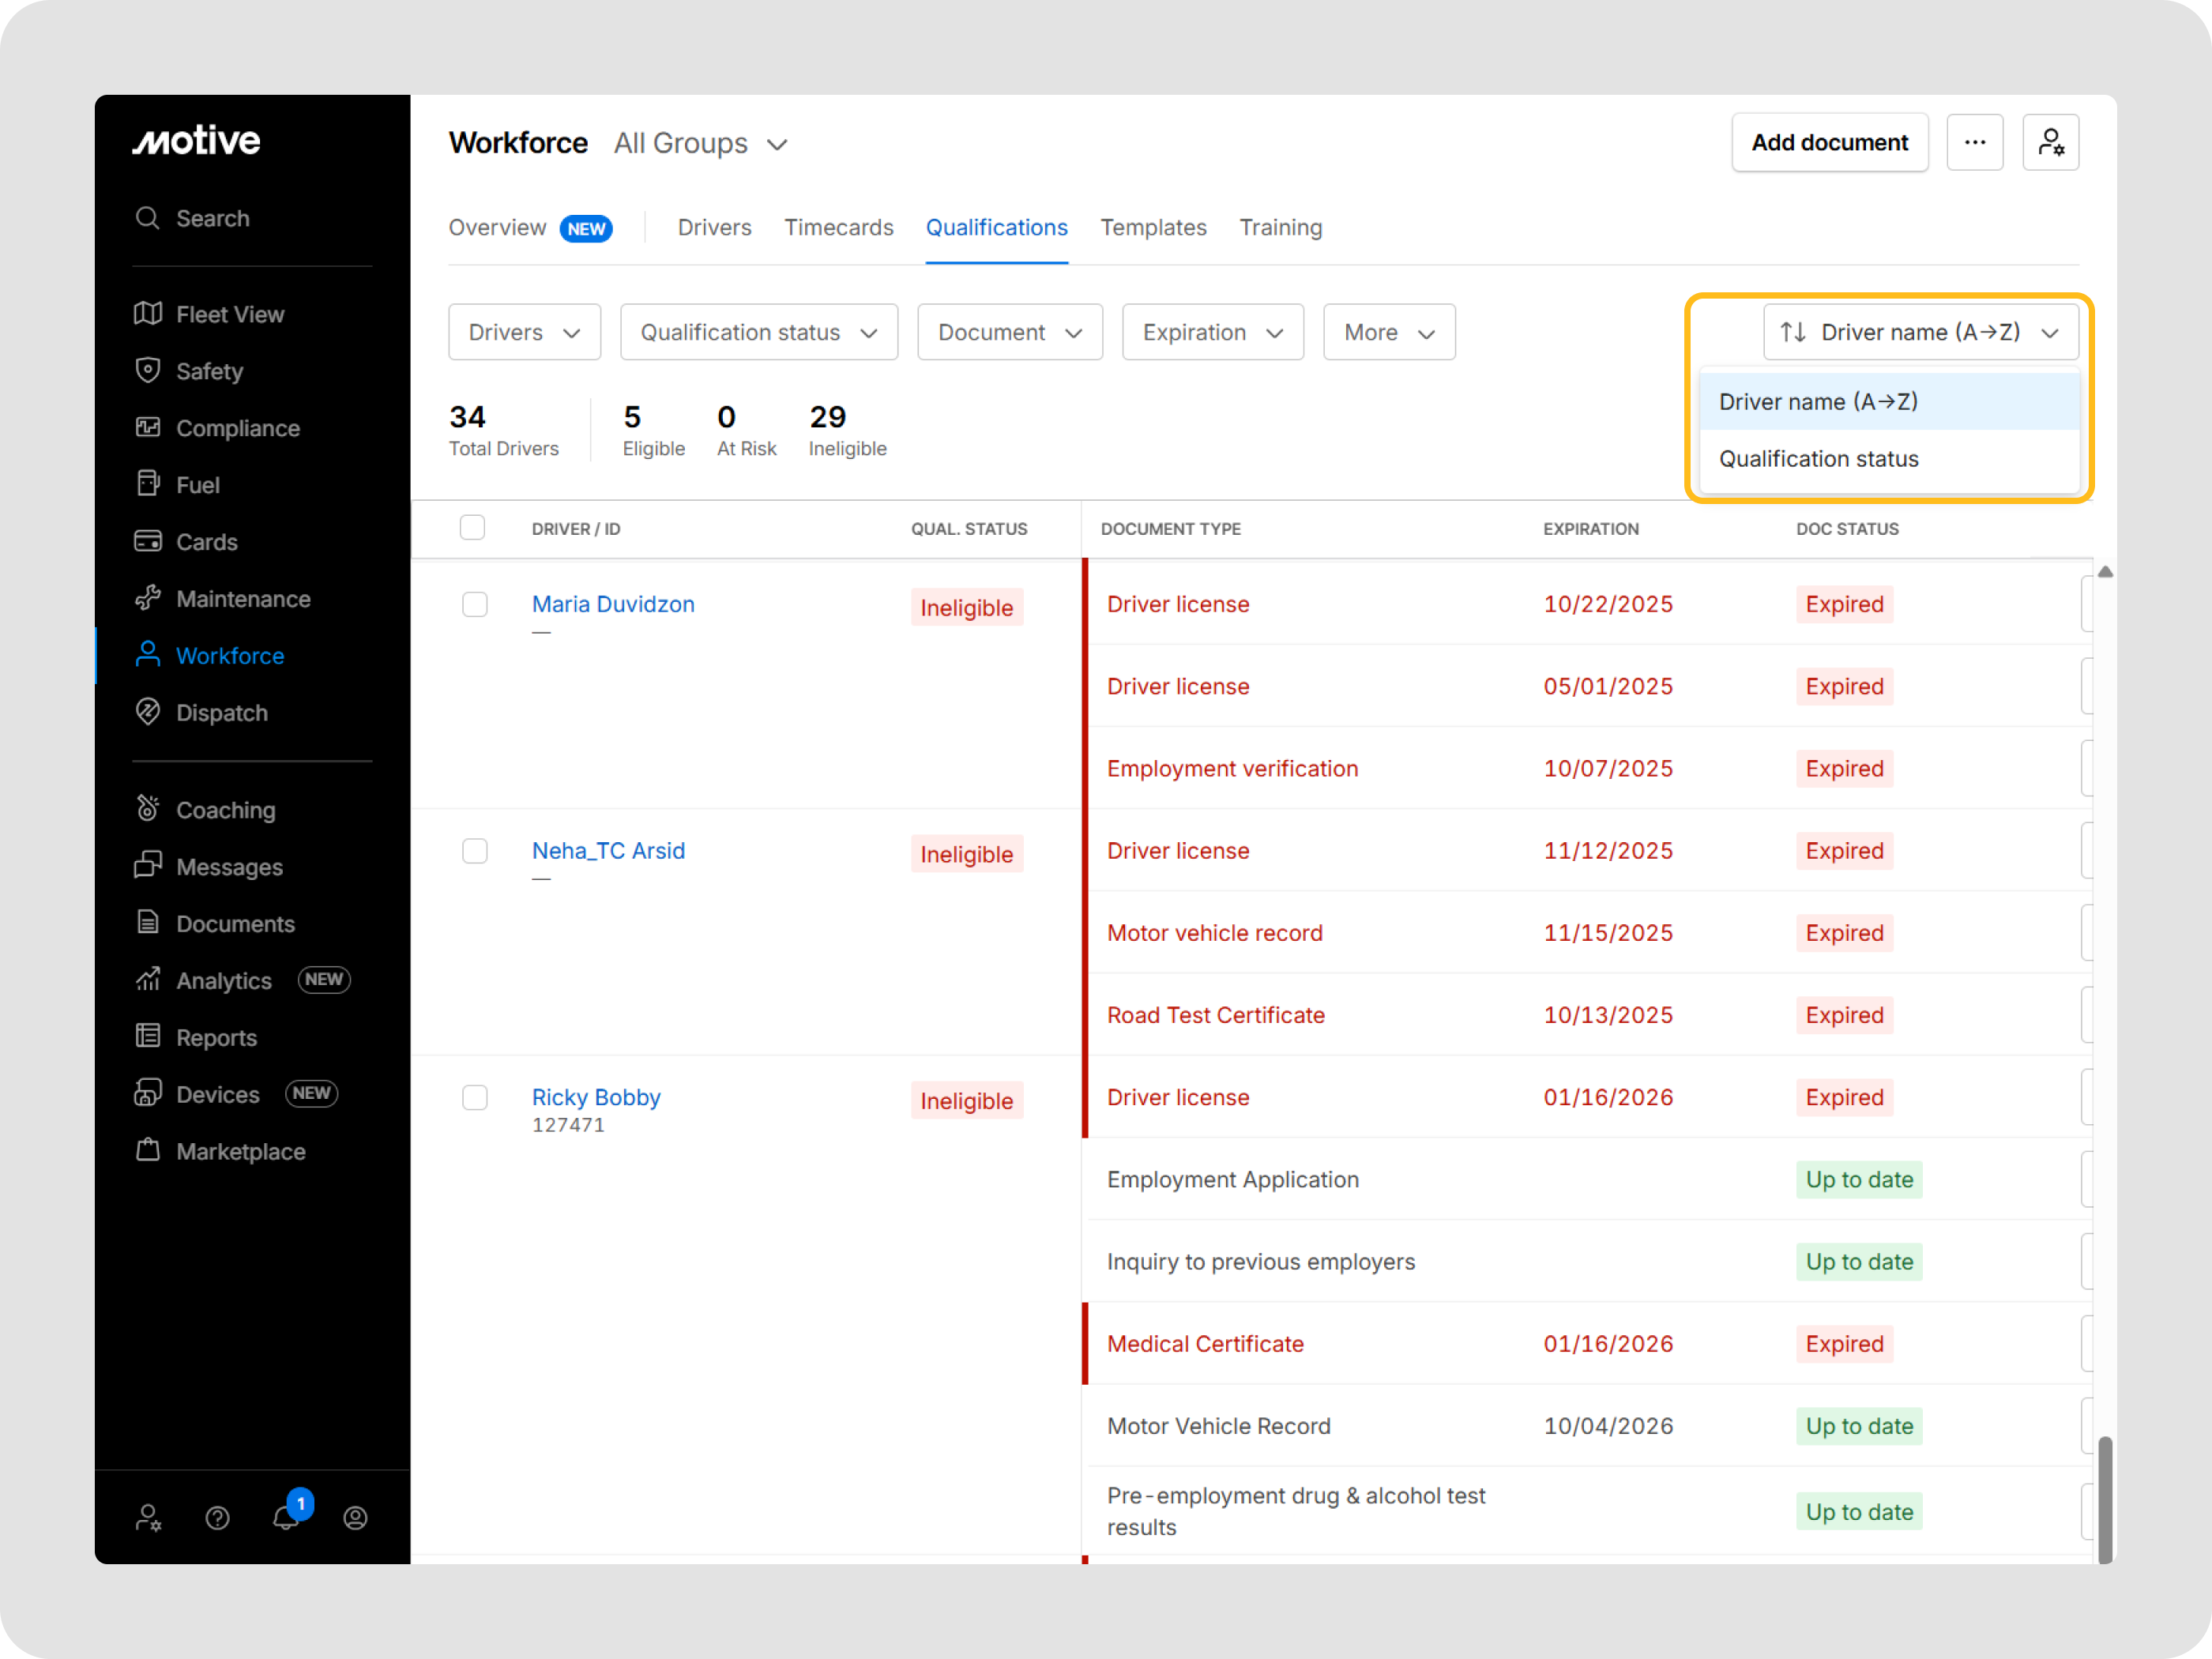Open Neha_TC Arsid driver link
2212x1659 pixels.
pyautogui.click(x=608, y=851)
